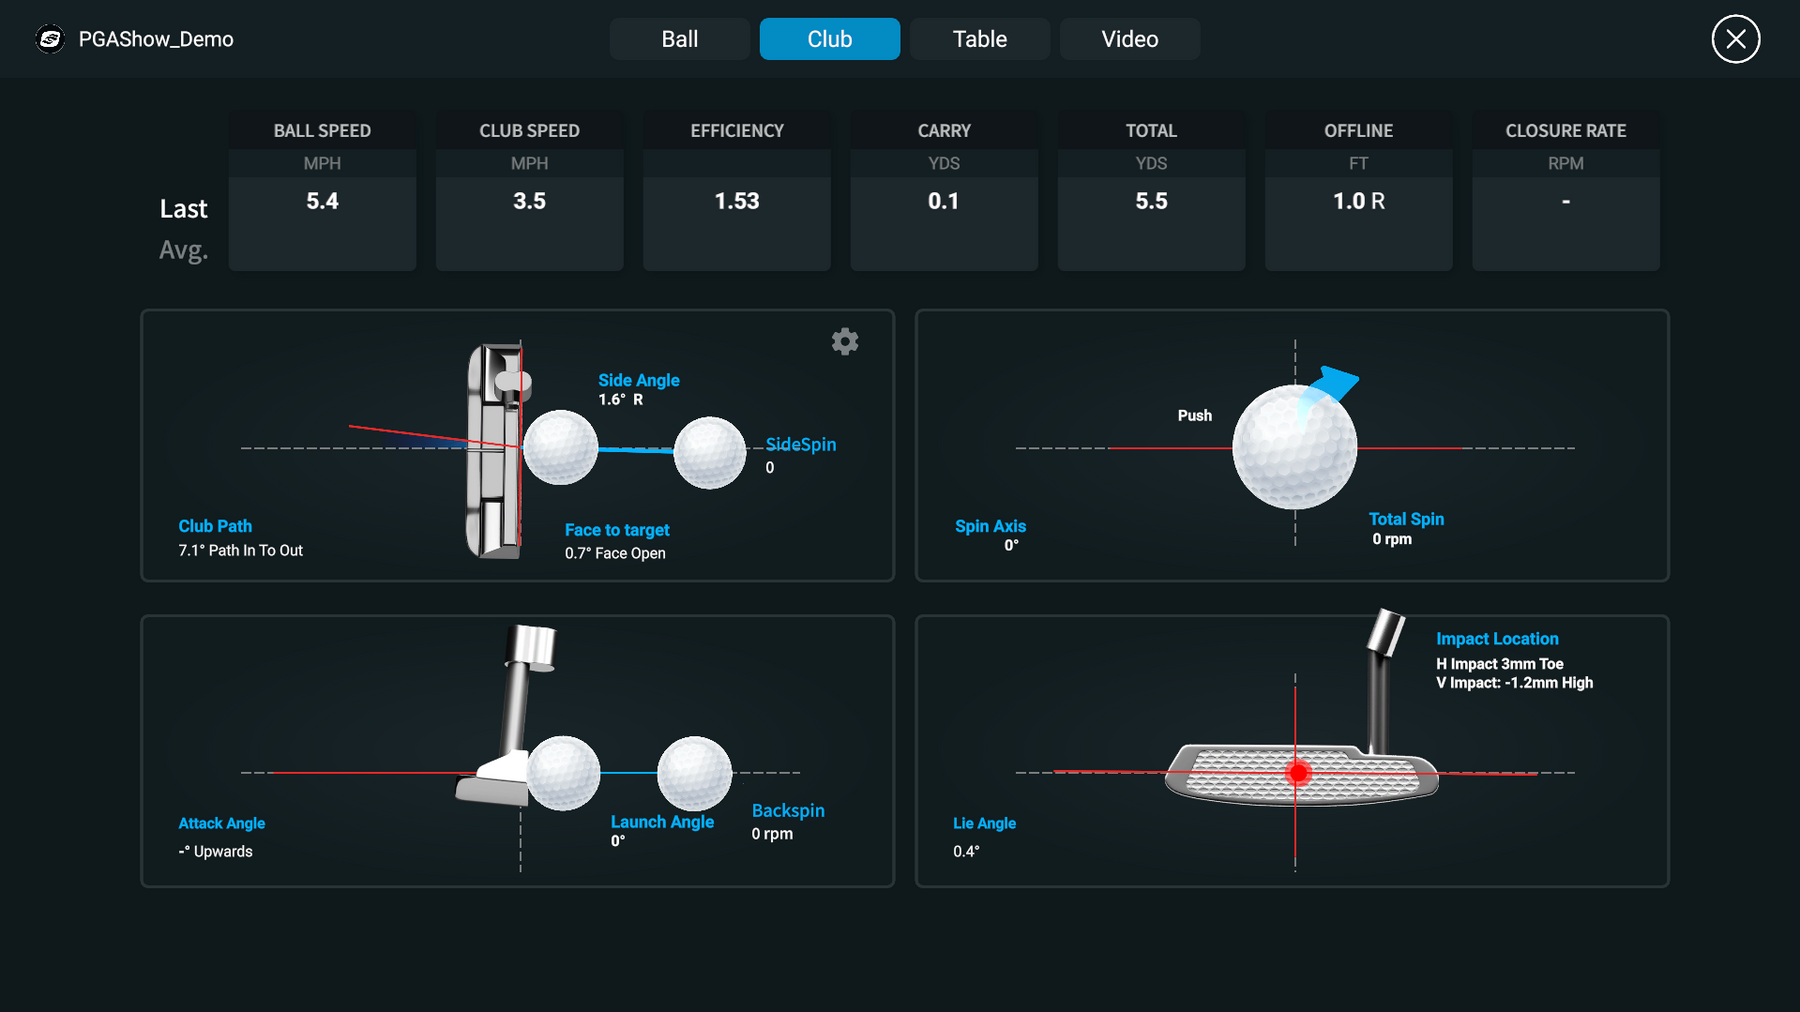1800x1012 pixels.
Task: Switch to the Video tab
Action: point(1129,39)
